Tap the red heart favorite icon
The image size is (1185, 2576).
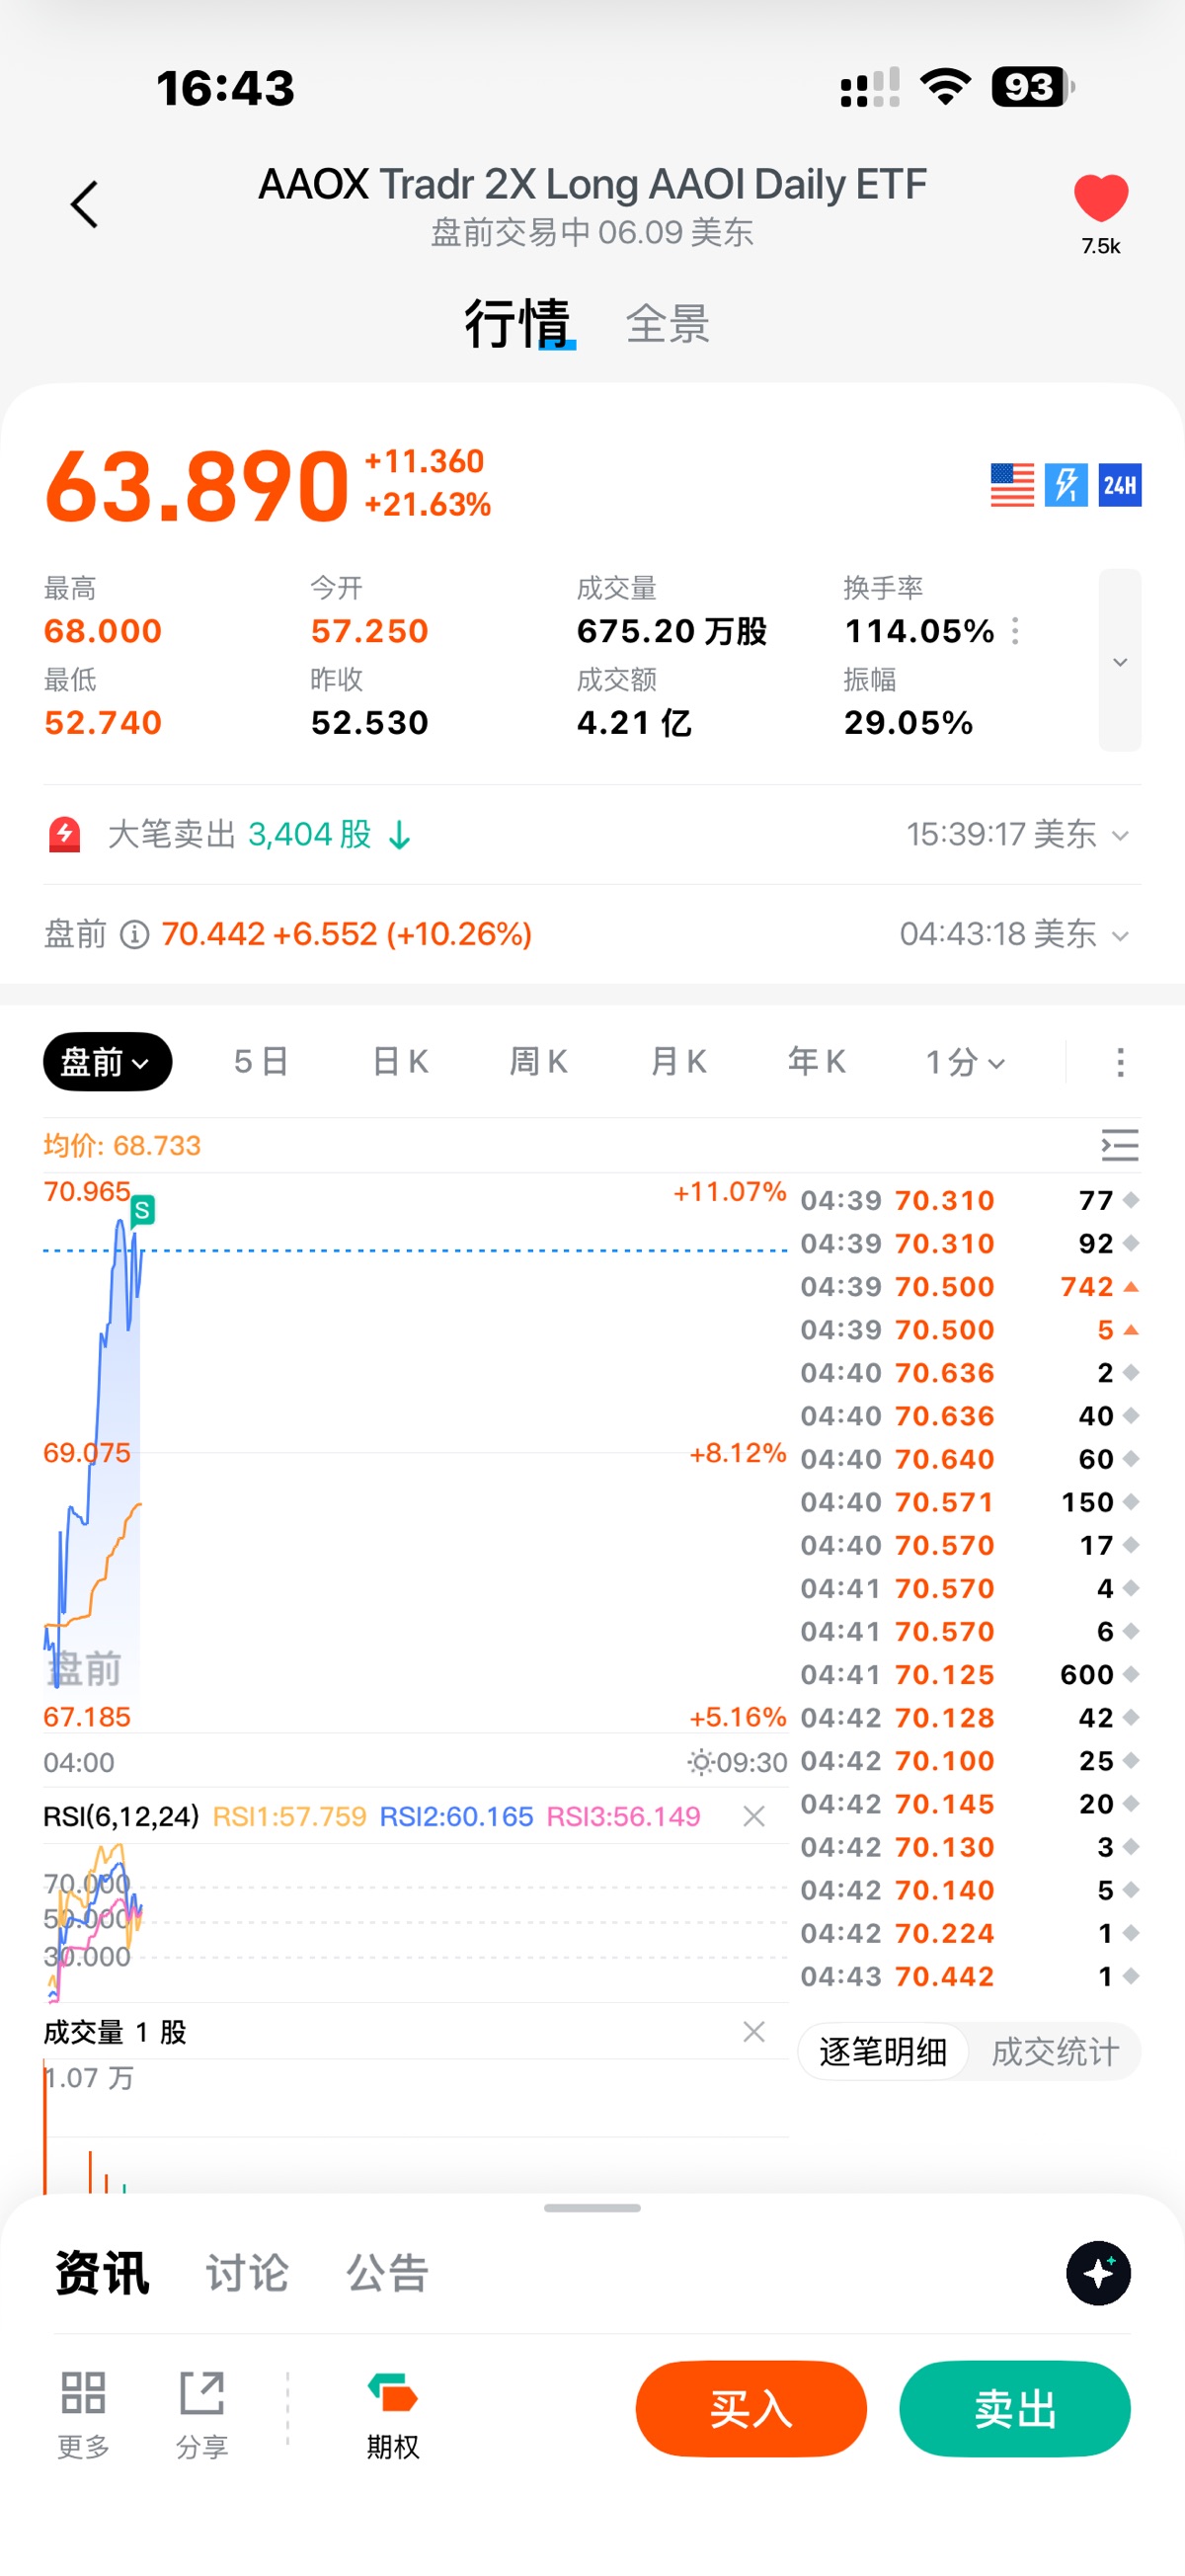(1101, 198)
